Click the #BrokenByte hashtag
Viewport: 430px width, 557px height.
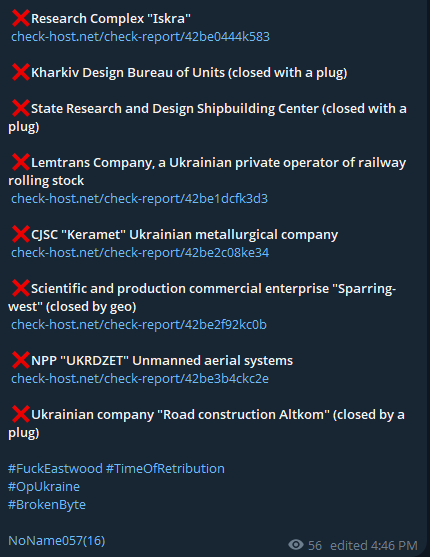(x=47, y=505)
